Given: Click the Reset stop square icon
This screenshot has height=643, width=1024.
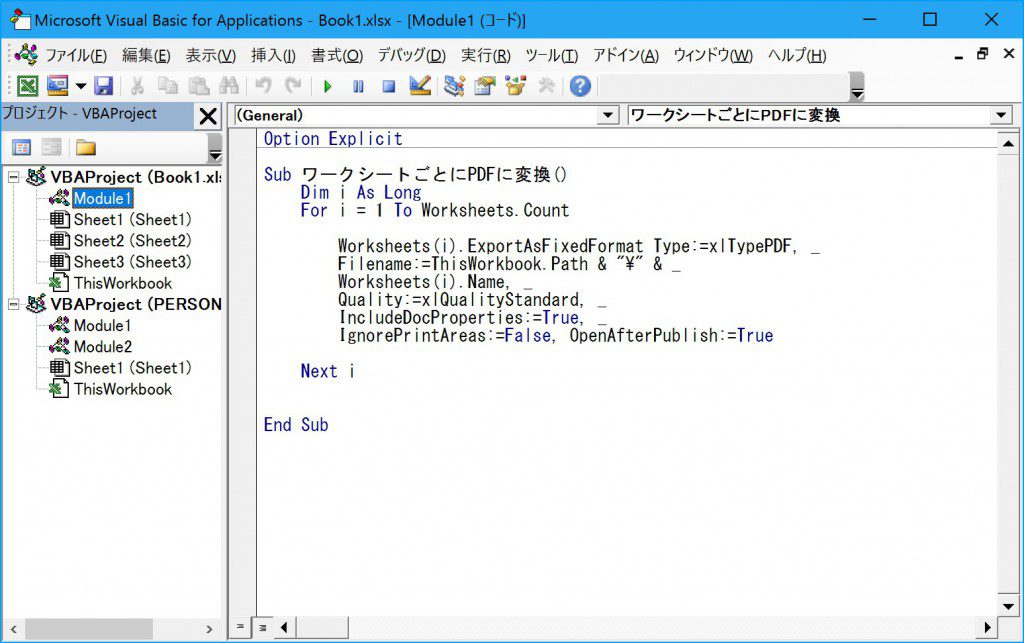Looking at the screenshot, I should click(389, 86).
